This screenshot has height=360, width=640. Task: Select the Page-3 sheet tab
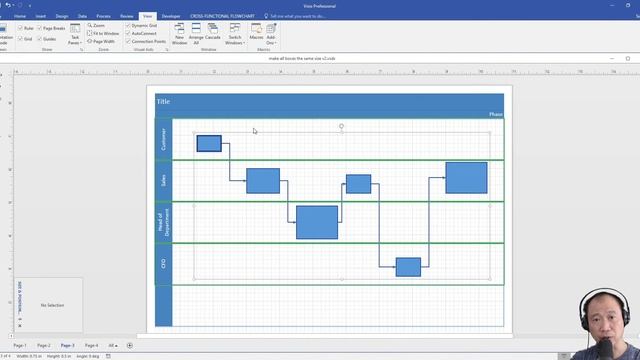tap(67, 345)
